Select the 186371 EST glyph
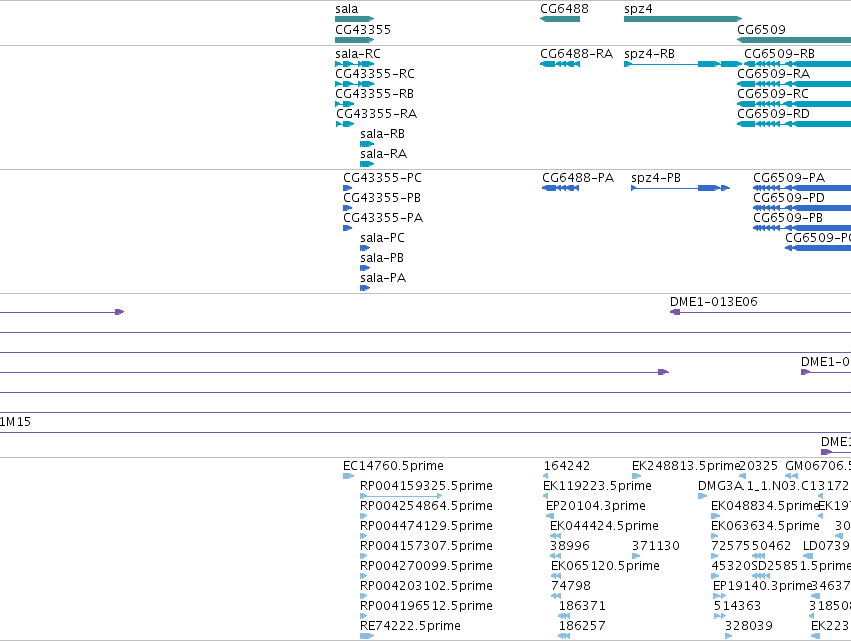Image resolution: width=851 pixels, height=641 pixels. (x=564, y=617)
